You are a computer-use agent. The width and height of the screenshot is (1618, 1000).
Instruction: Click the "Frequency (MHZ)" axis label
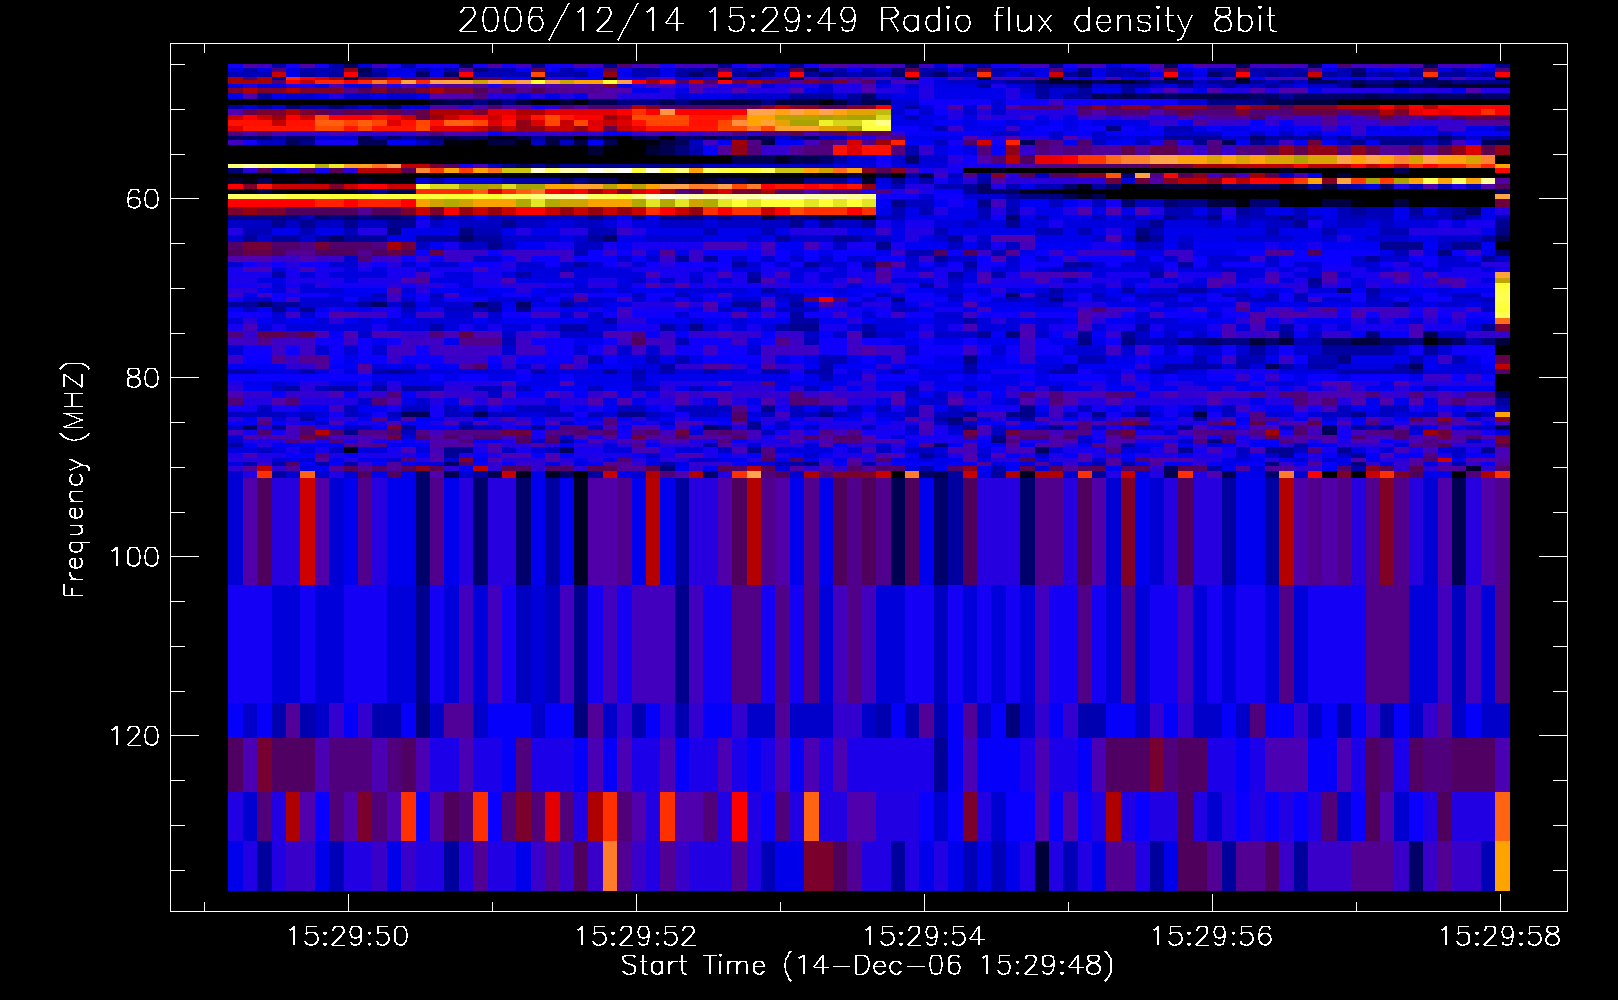[x=75, y=479]
